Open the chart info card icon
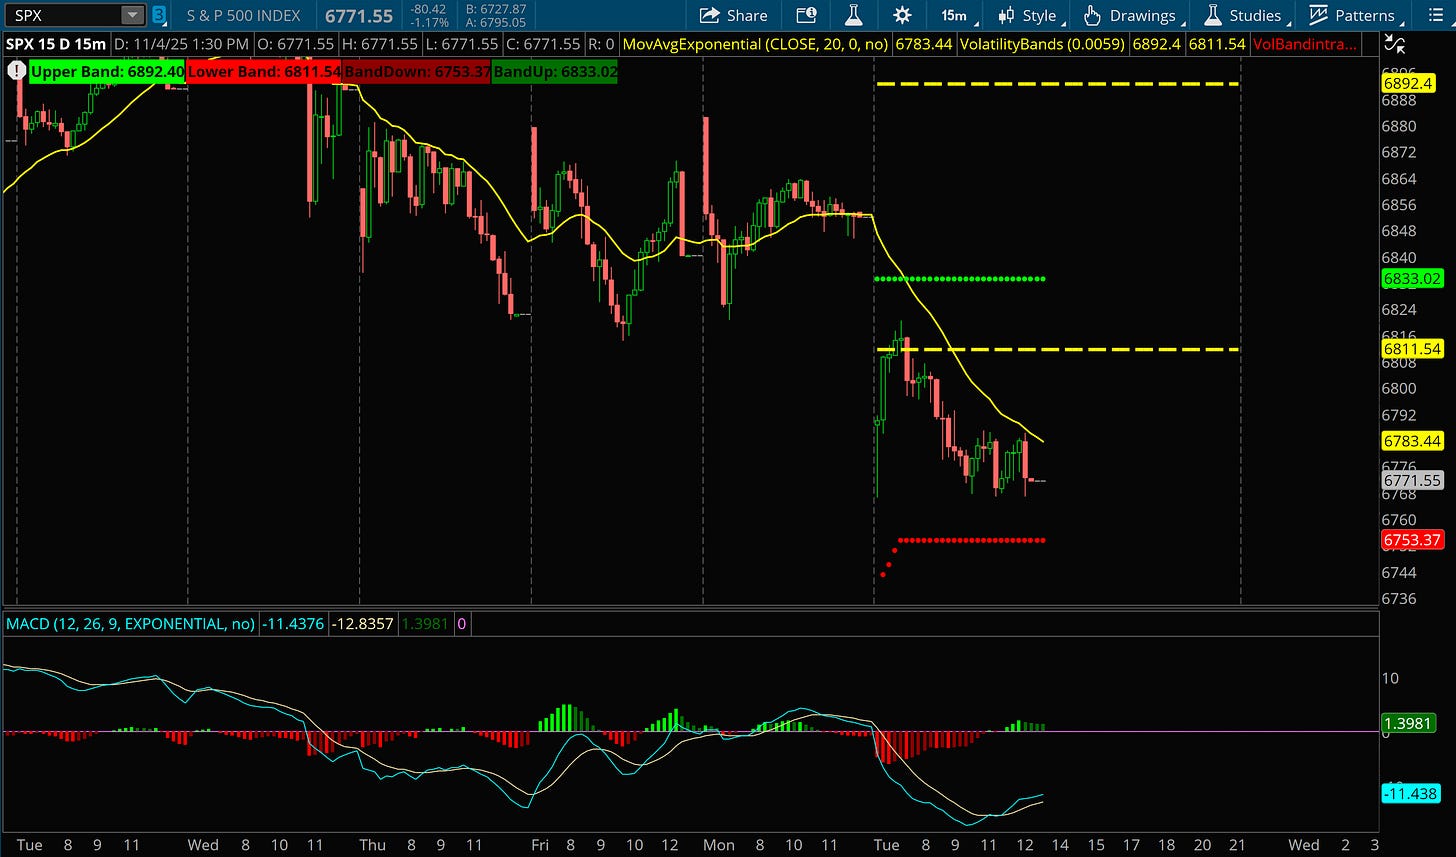The image size is (1456, 857). 806,15
